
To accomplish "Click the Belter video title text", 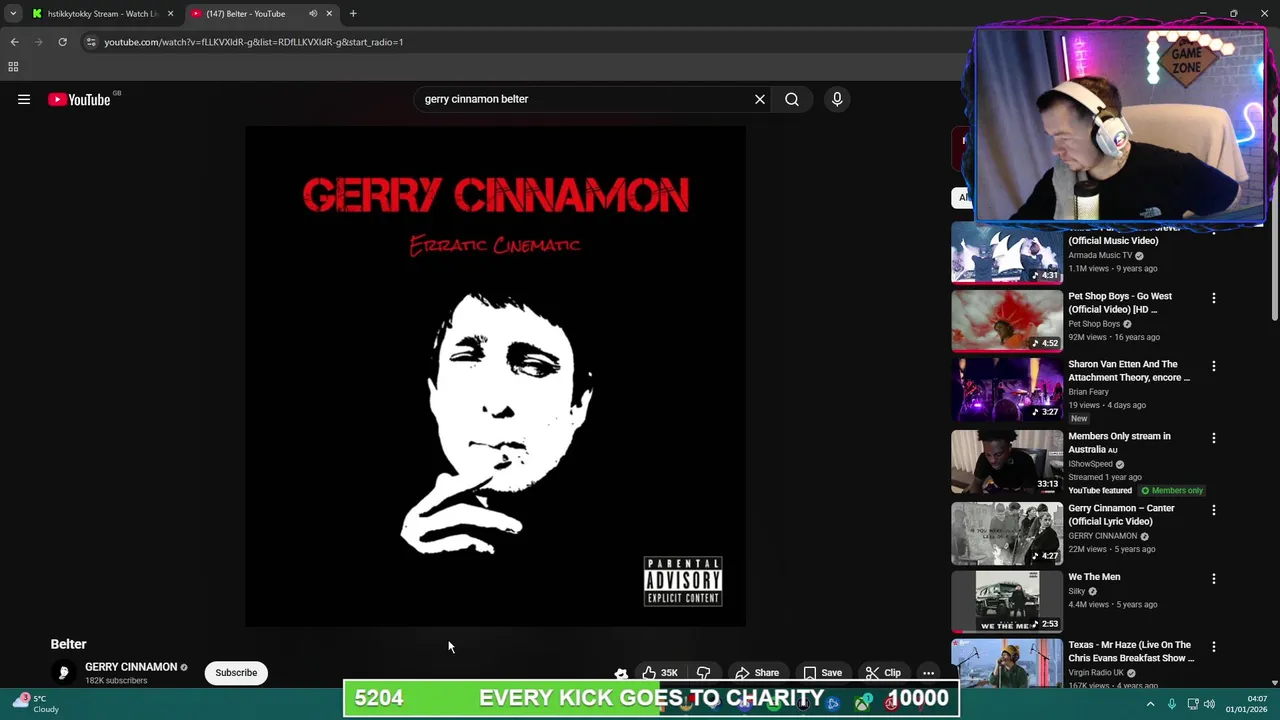I will pyautogui.click(x=69, y=644).
